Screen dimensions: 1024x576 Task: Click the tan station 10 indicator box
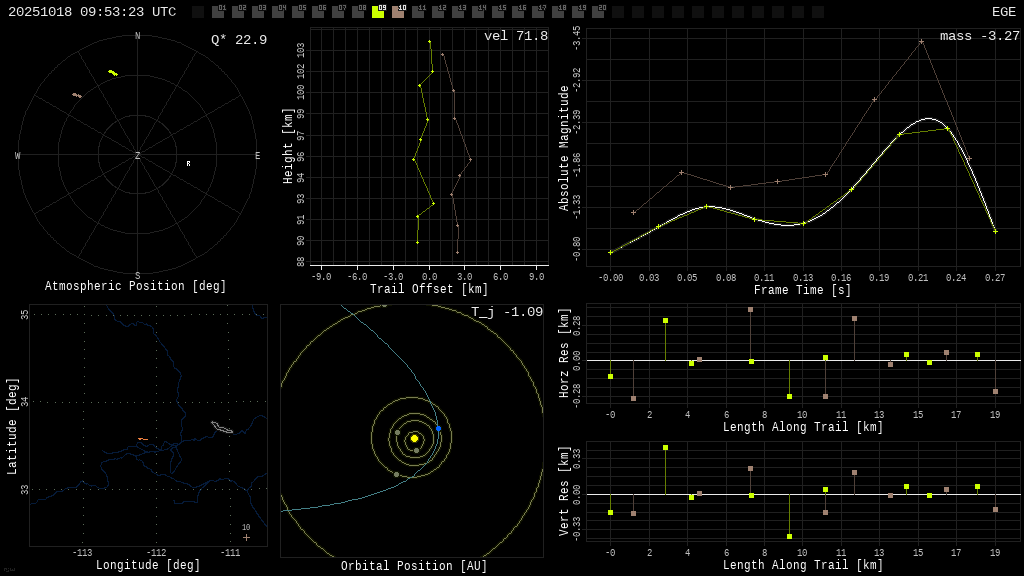[x=398, y=12]
